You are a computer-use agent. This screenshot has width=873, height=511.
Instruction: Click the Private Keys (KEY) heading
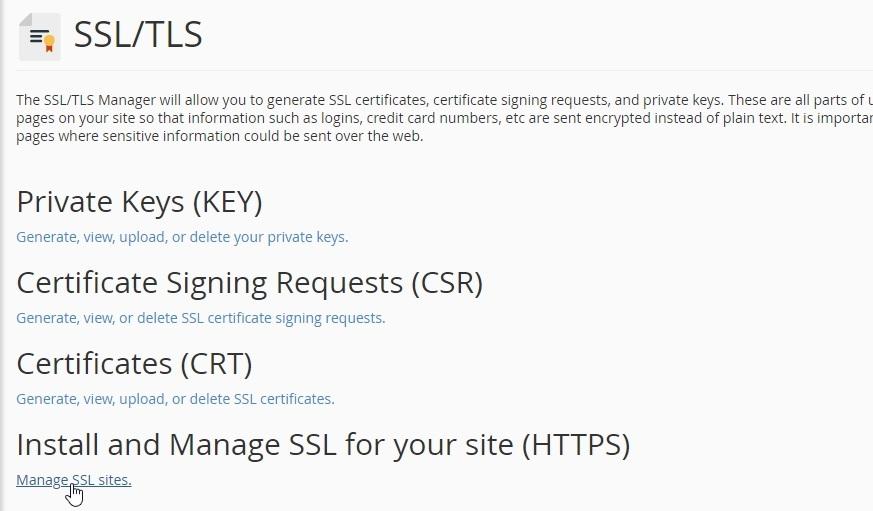point(139,202)
